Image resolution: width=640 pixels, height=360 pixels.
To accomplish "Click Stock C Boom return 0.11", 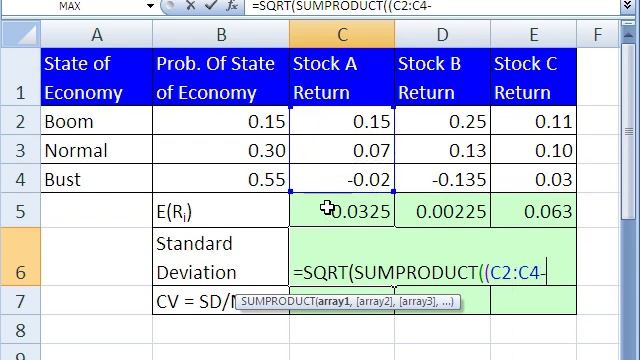I will pos(533,121).
